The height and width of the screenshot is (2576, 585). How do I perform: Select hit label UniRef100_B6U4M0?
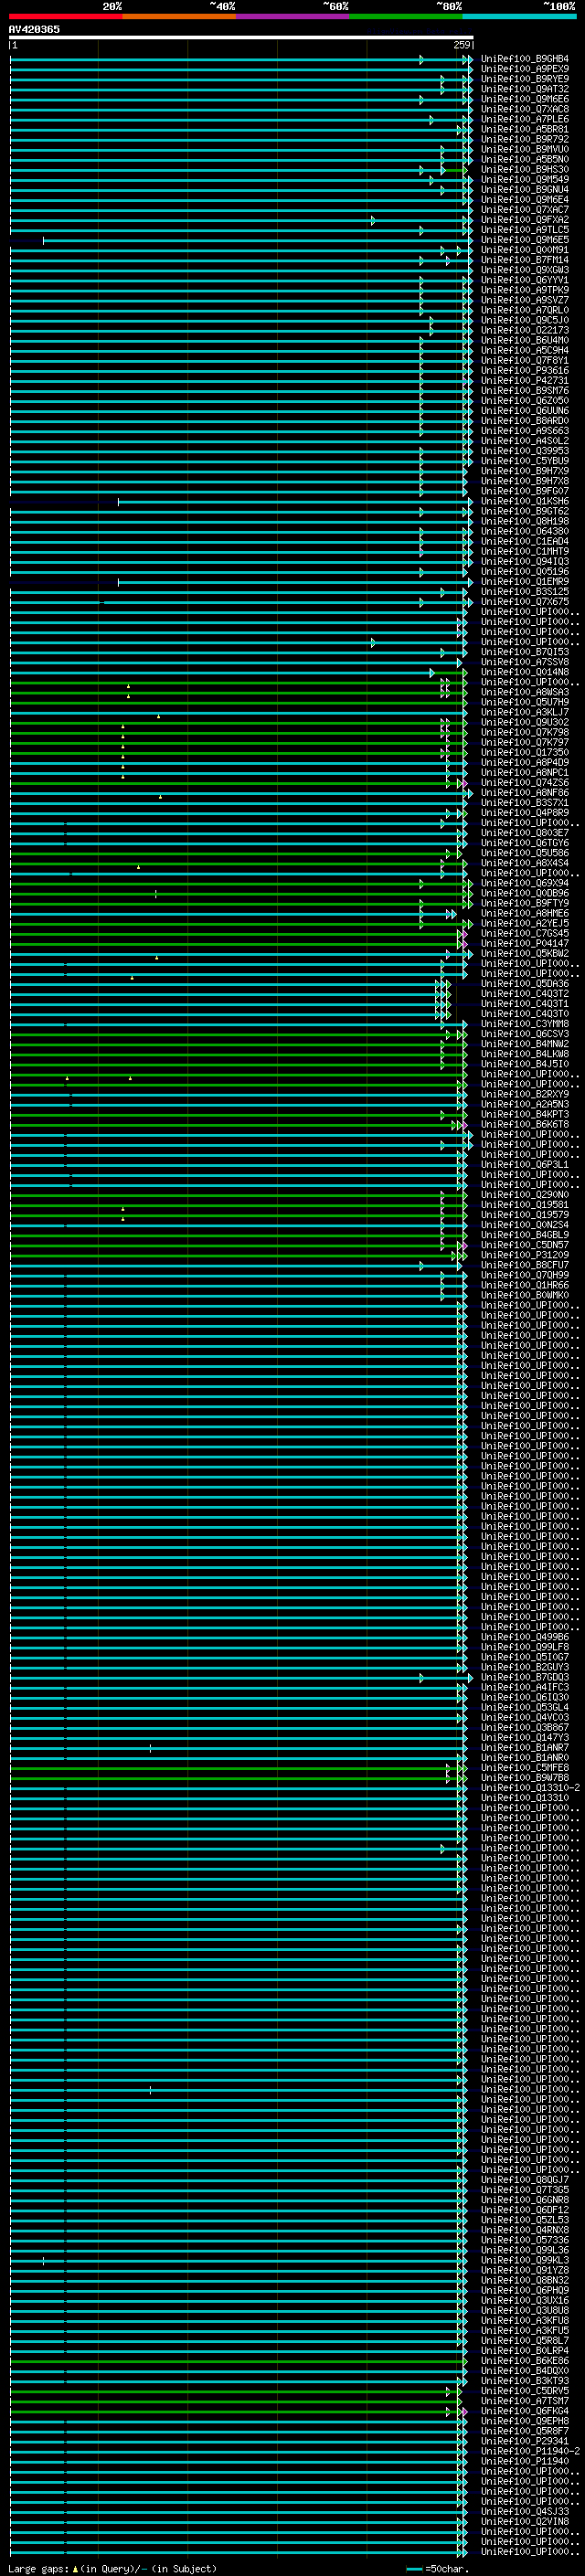click(525, 340)
